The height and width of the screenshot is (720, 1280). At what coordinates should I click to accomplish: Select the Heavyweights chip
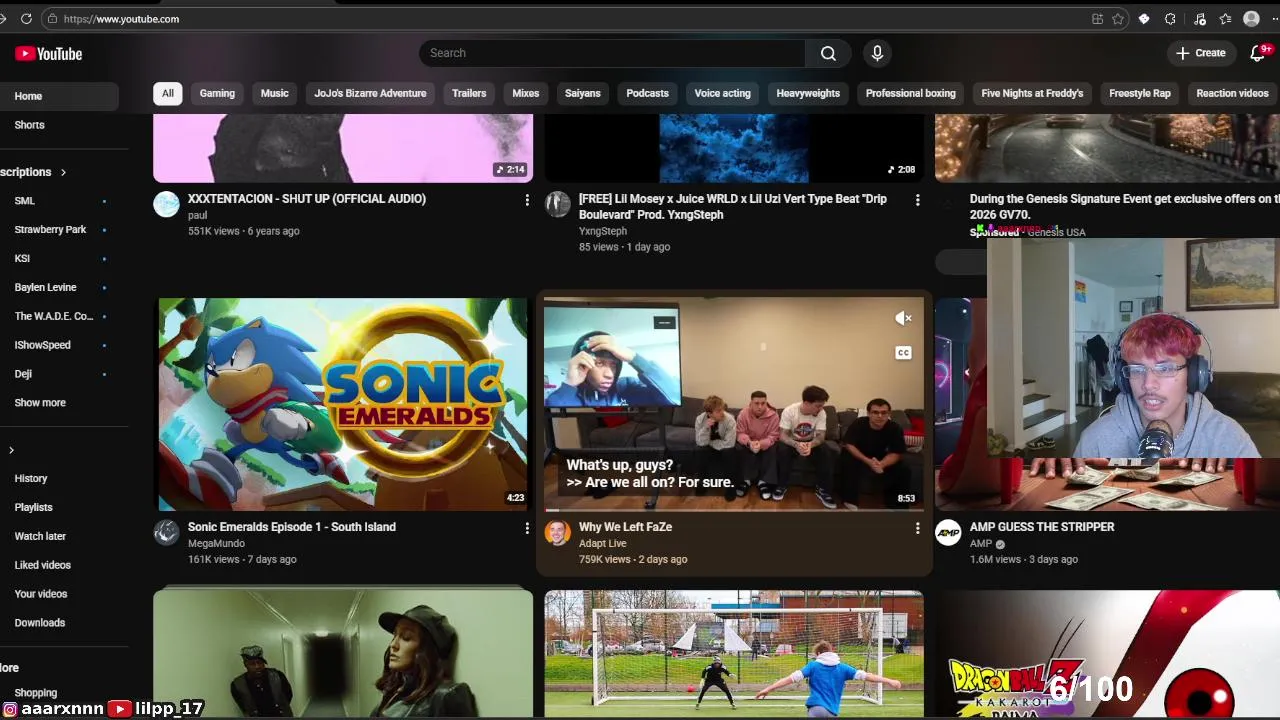coord(808,93)
